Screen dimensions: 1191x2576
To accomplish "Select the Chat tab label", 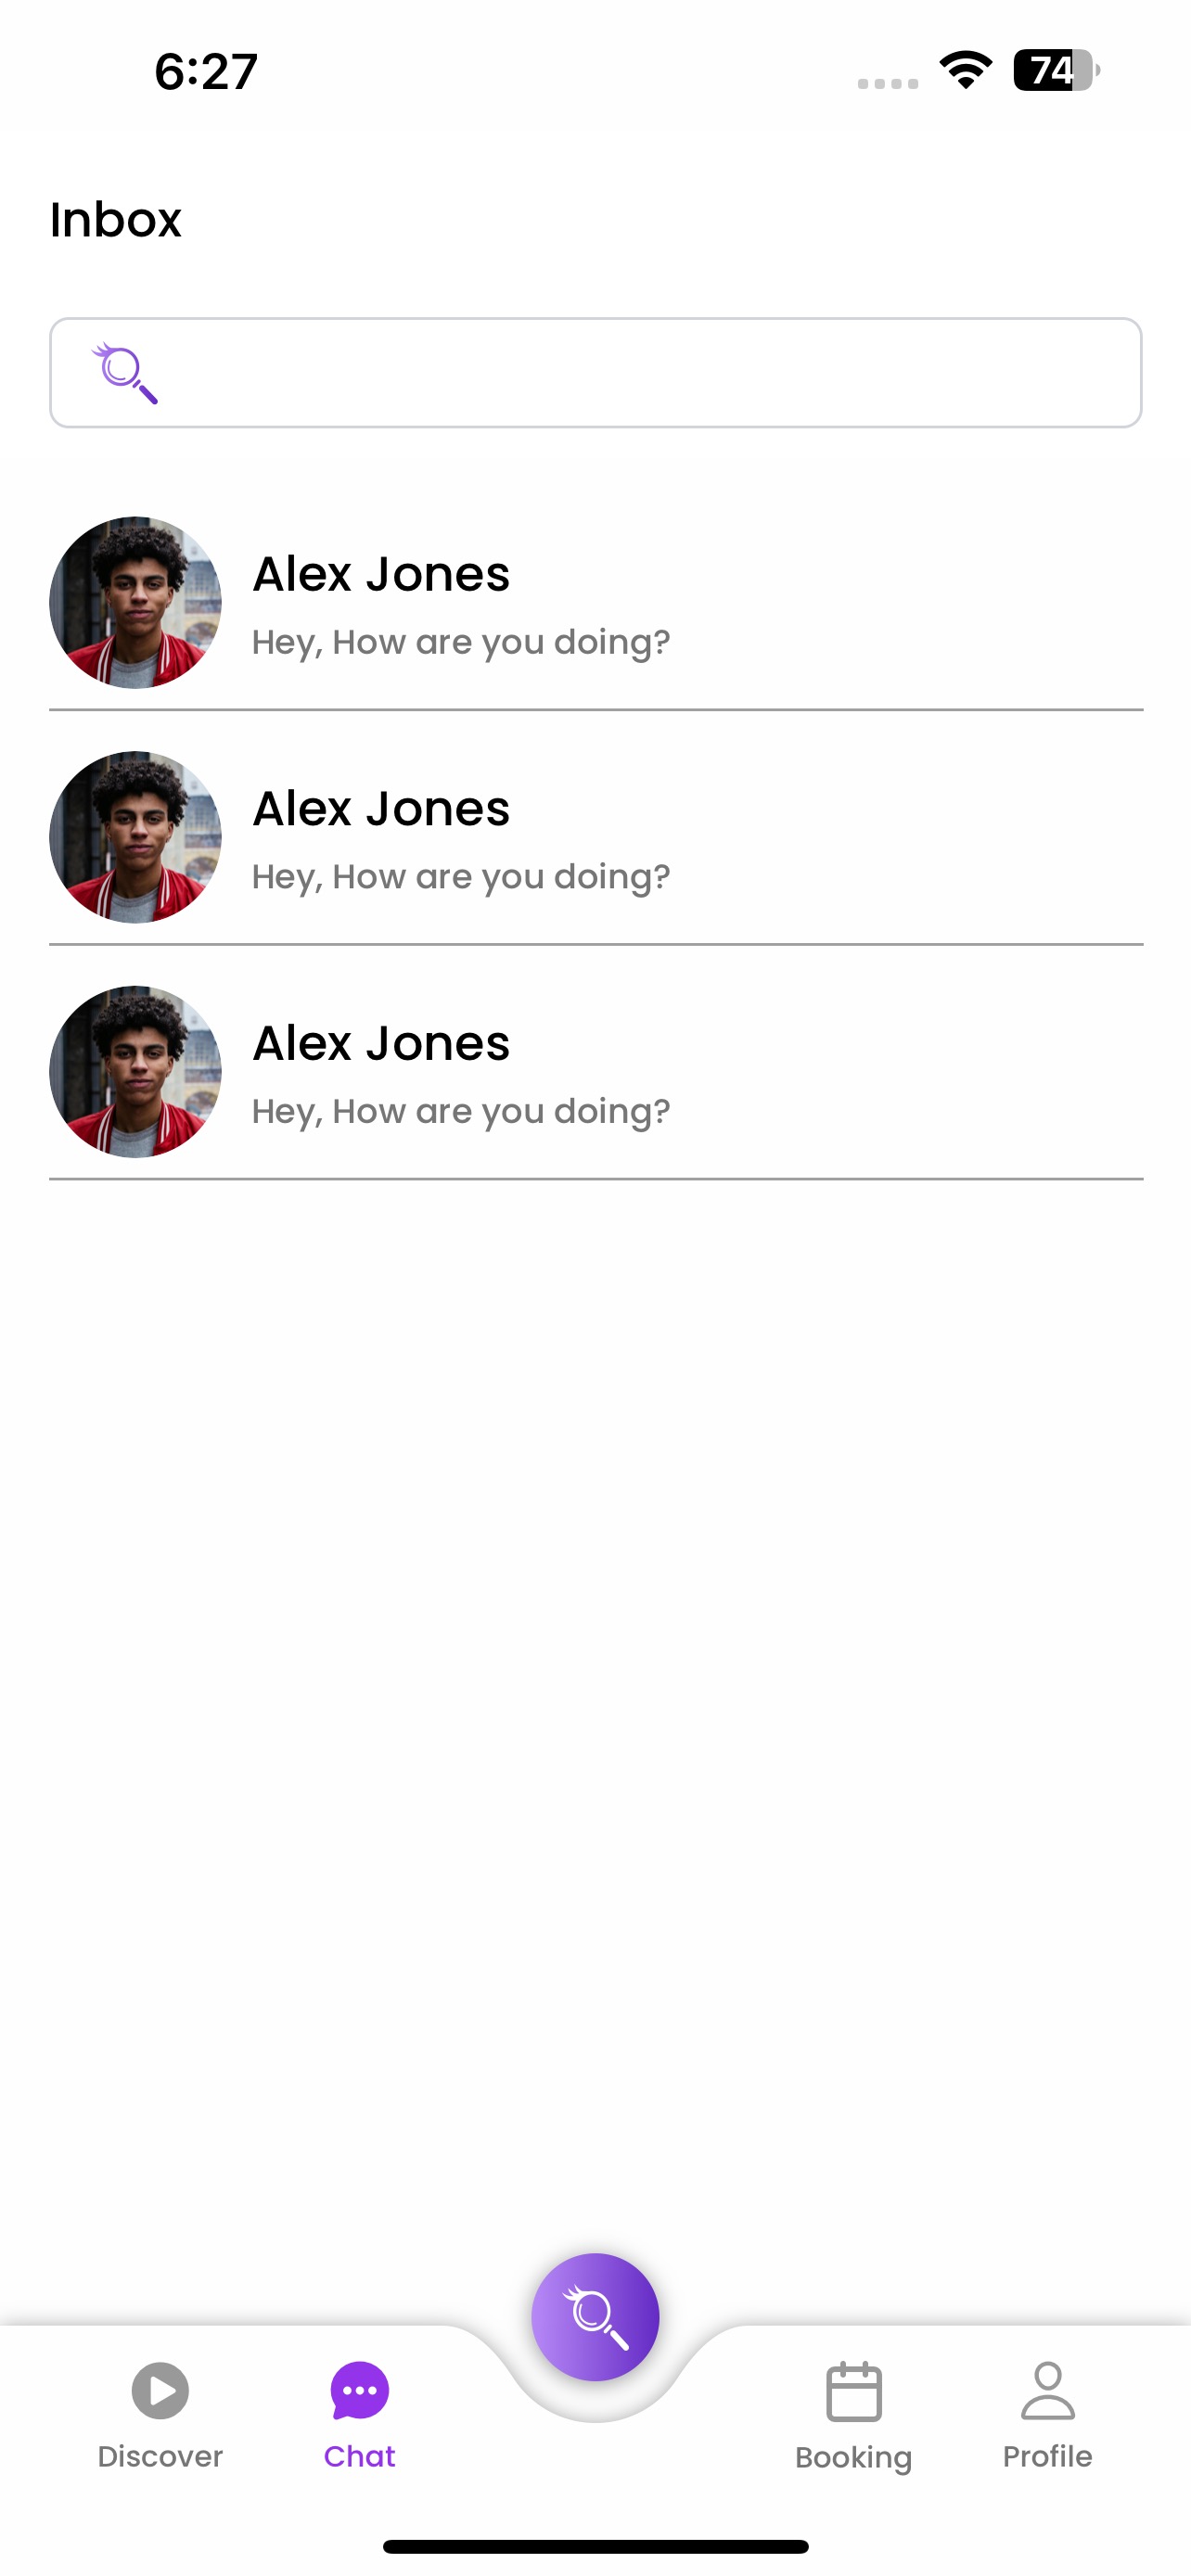I will pyautogui.click(x=359, y=2456).
